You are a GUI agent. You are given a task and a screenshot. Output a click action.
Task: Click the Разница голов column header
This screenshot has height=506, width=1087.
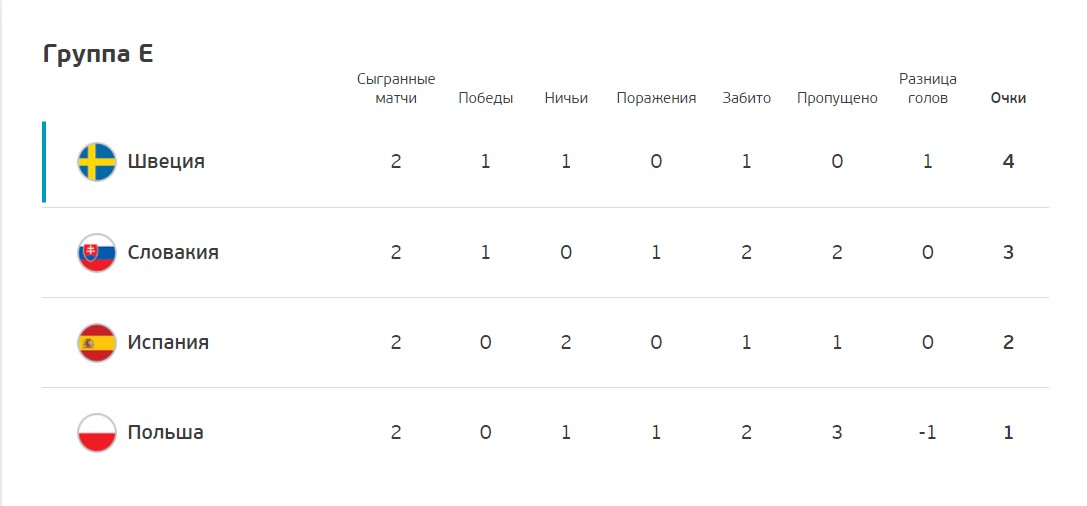tap(927, 89)
